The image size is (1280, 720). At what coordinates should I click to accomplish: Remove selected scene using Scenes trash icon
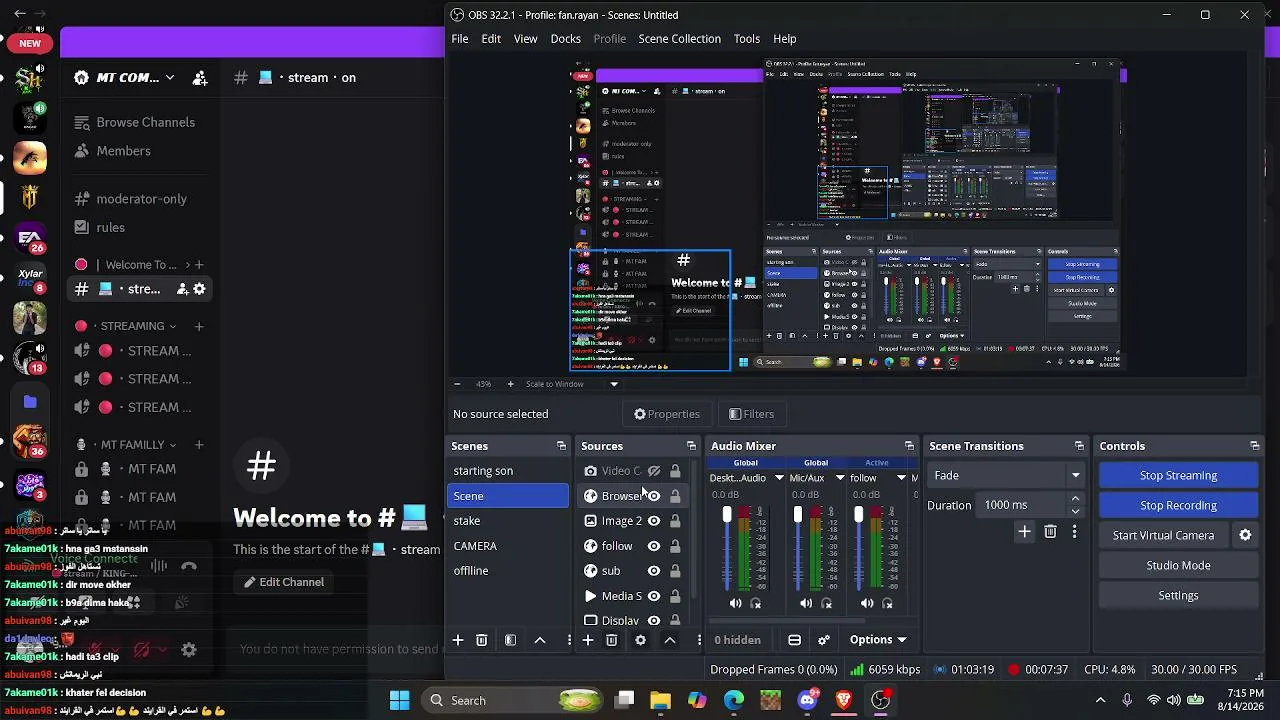(482, 640)
